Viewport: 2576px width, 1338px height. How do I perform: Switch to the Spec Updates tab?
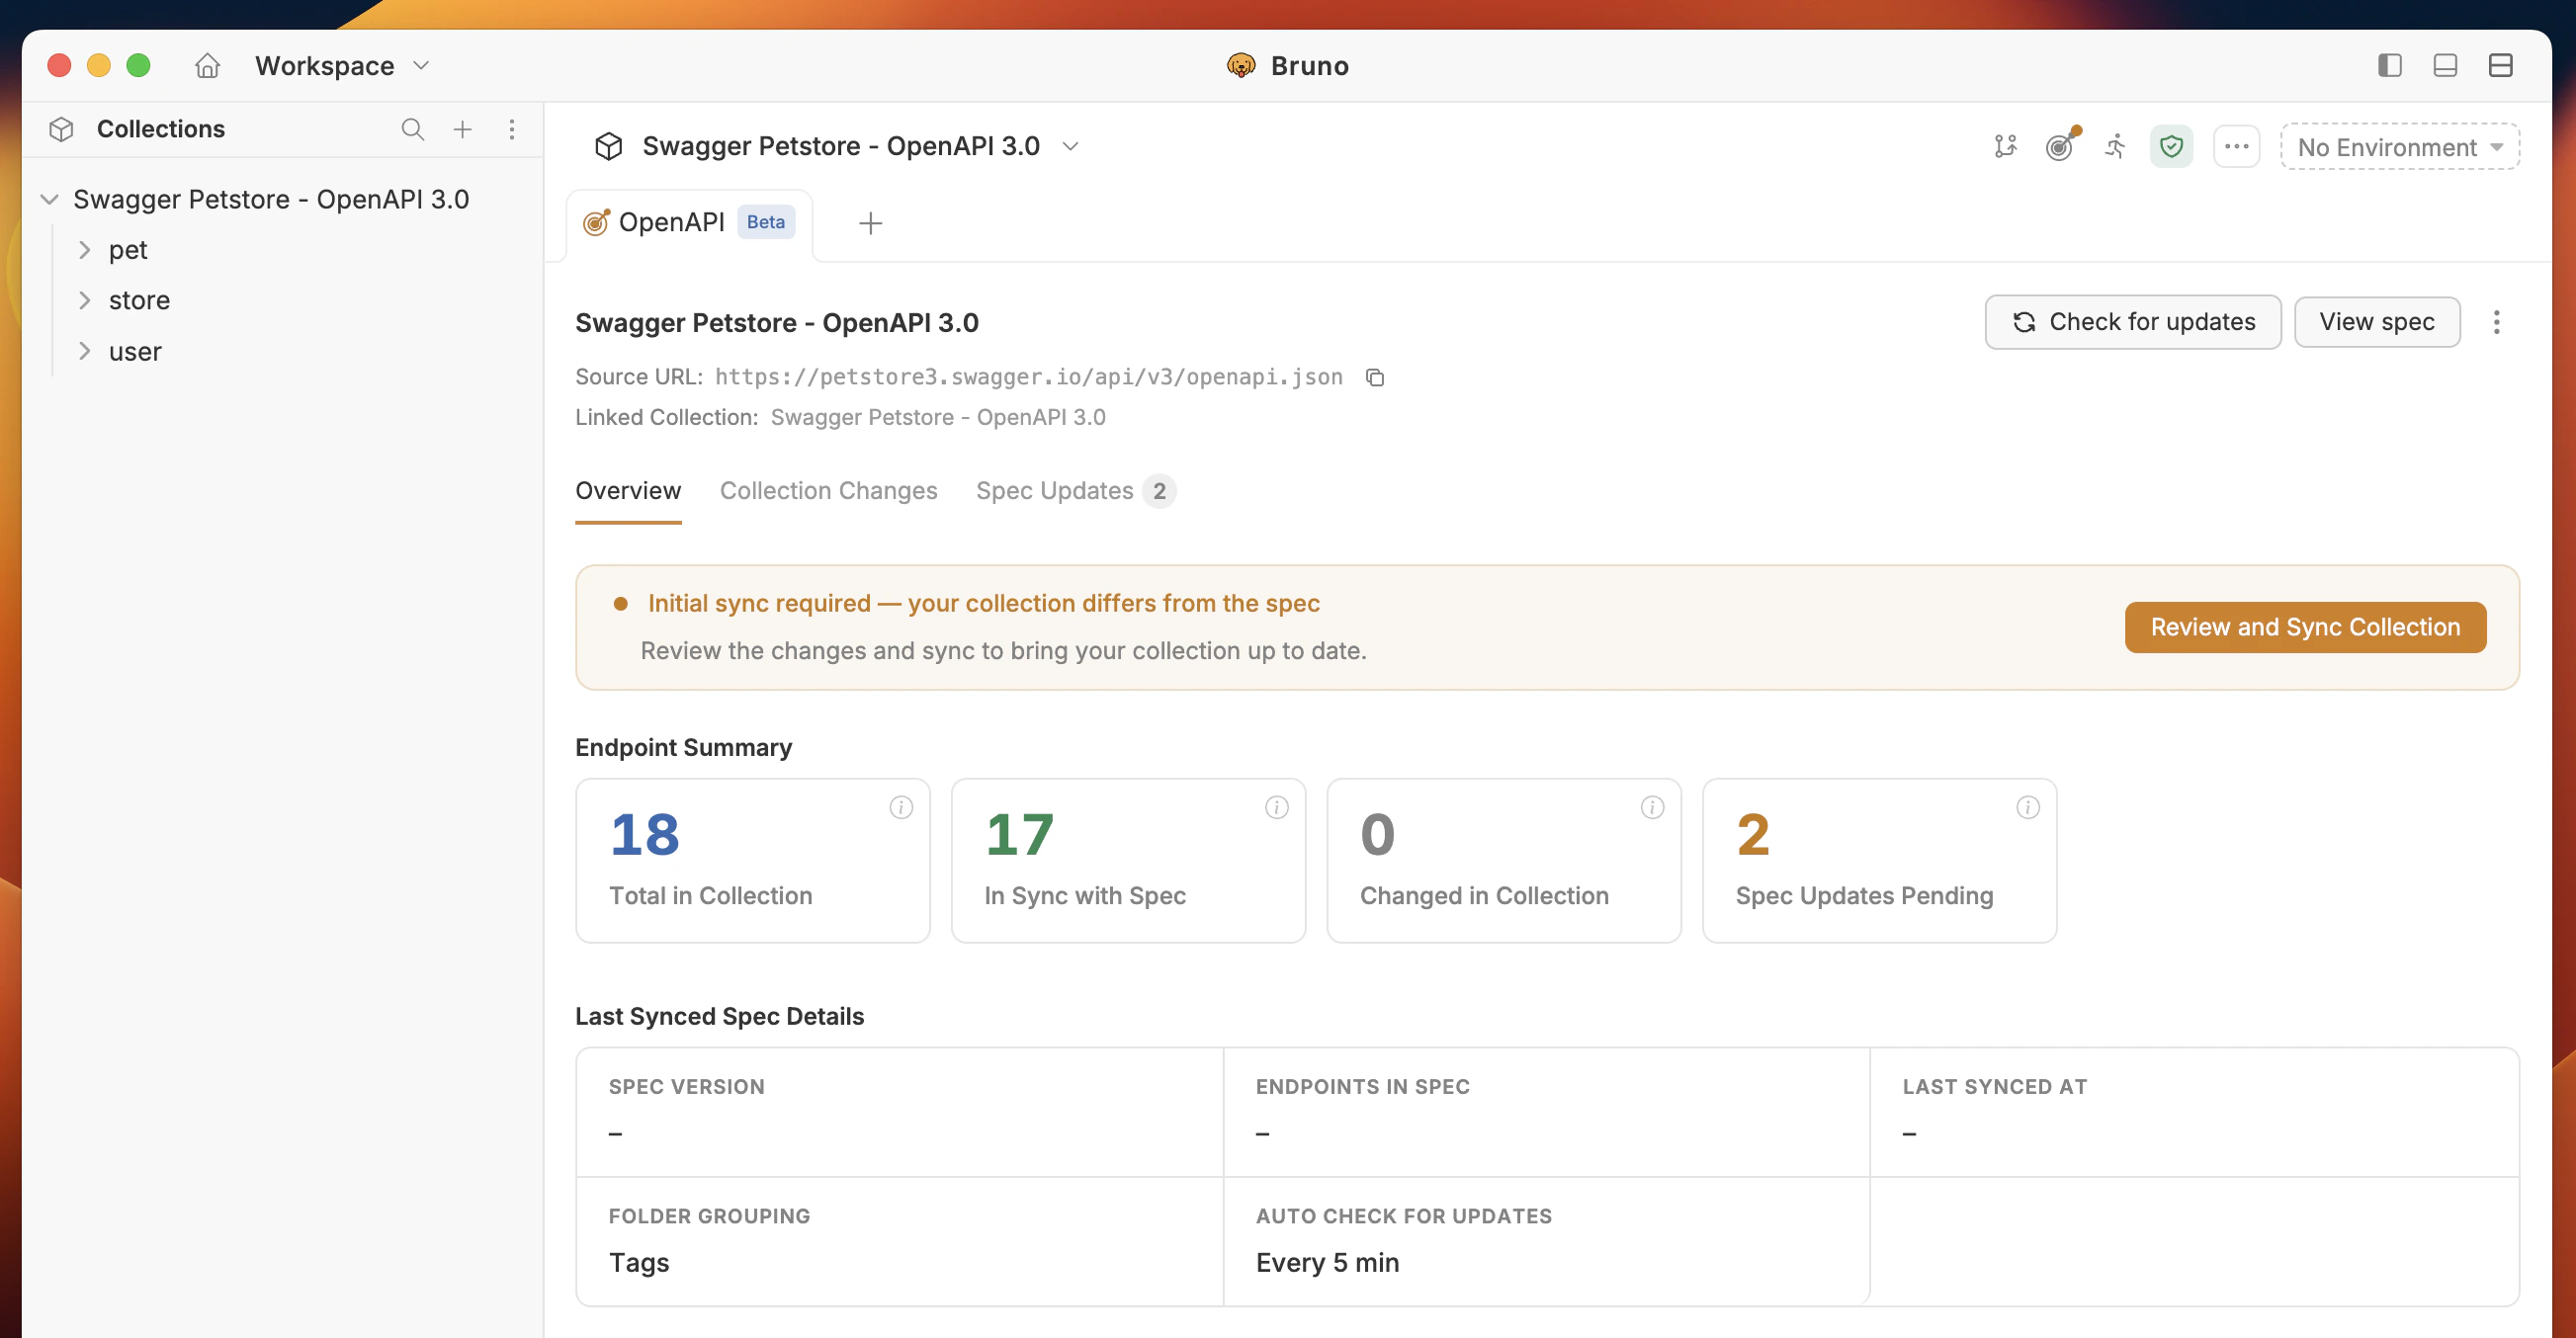point(1054,491)
